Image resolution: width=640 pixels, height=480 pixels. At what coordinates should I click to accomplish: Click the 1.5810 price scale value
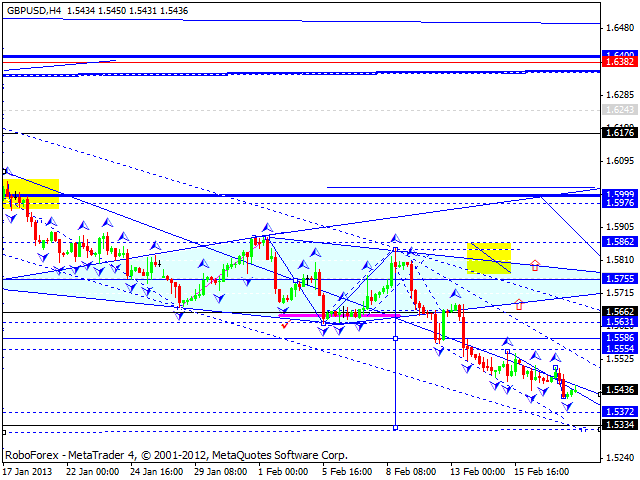click(x=620, y=260)
